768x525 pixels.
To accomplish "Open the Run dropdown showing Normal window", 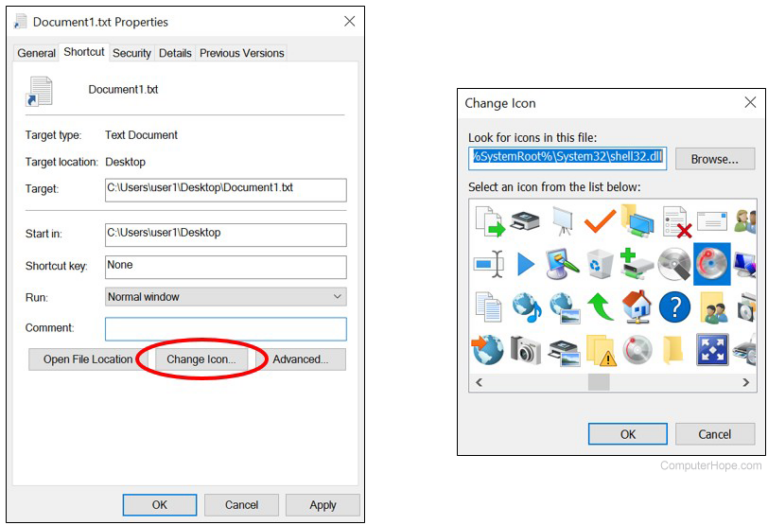I will point(226,297).
